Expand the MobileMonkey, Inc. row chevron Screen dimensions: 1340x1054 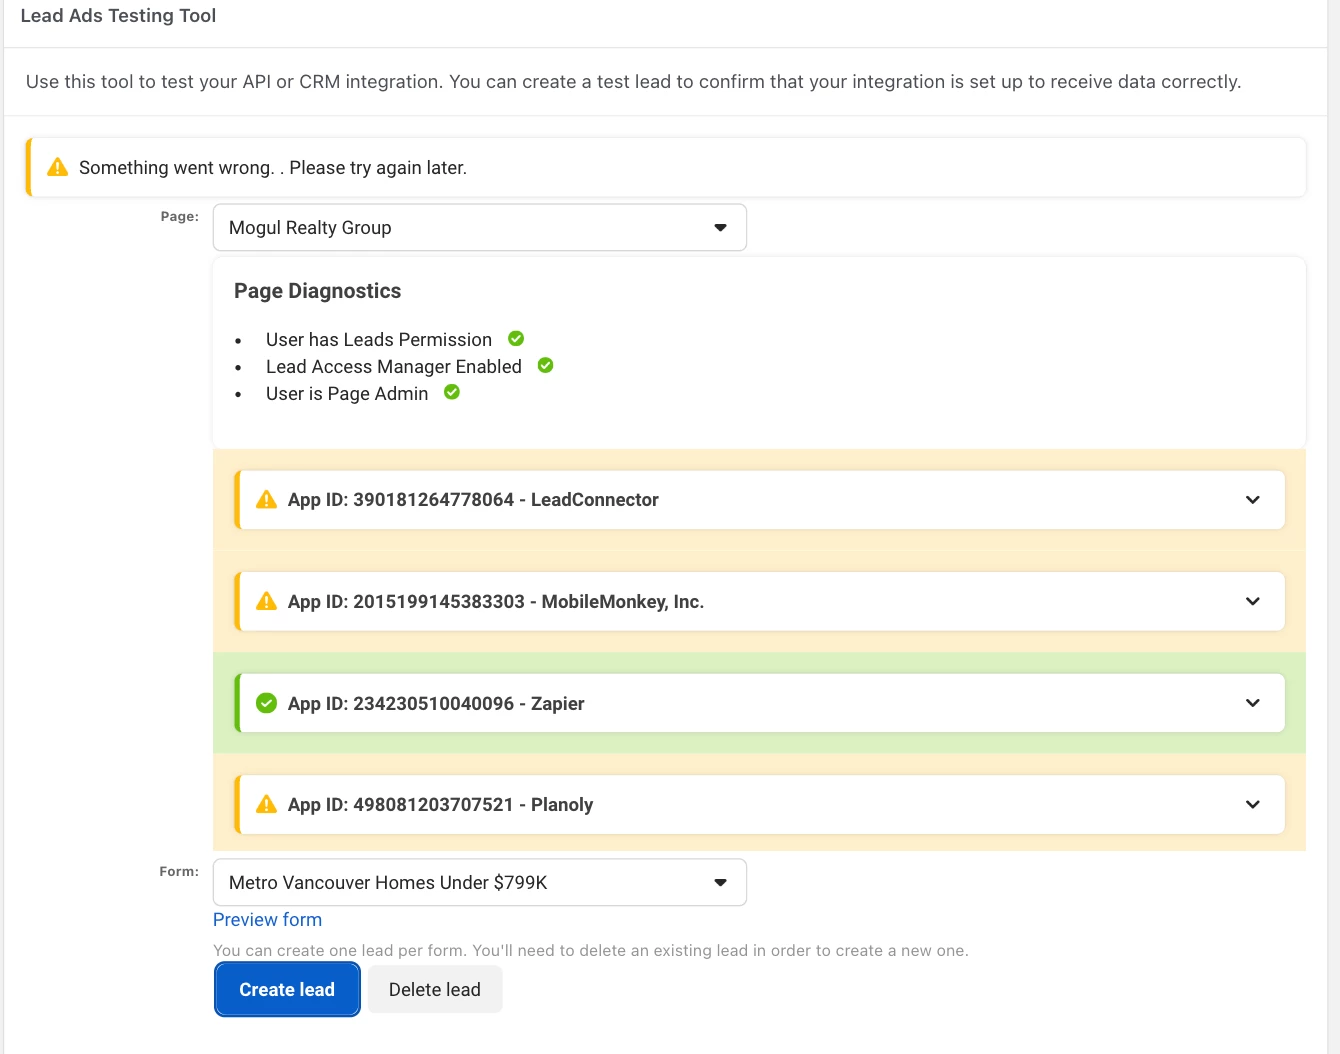[x=1252, y=601]
